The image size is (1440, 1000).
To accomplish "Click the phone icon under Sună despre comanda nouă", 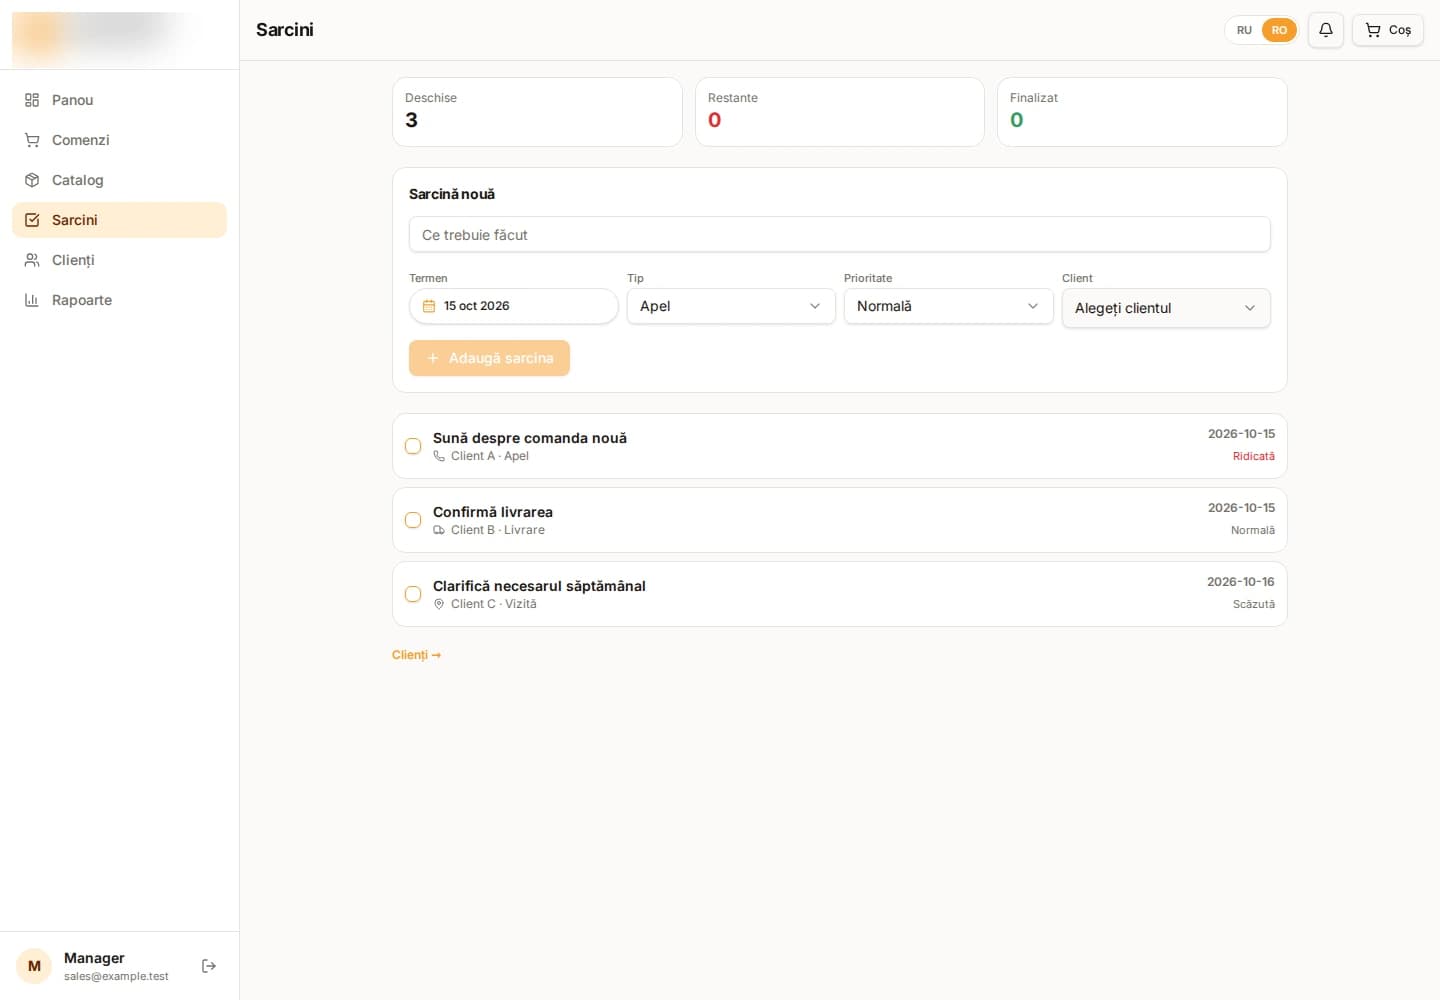I will click(439, 456).
